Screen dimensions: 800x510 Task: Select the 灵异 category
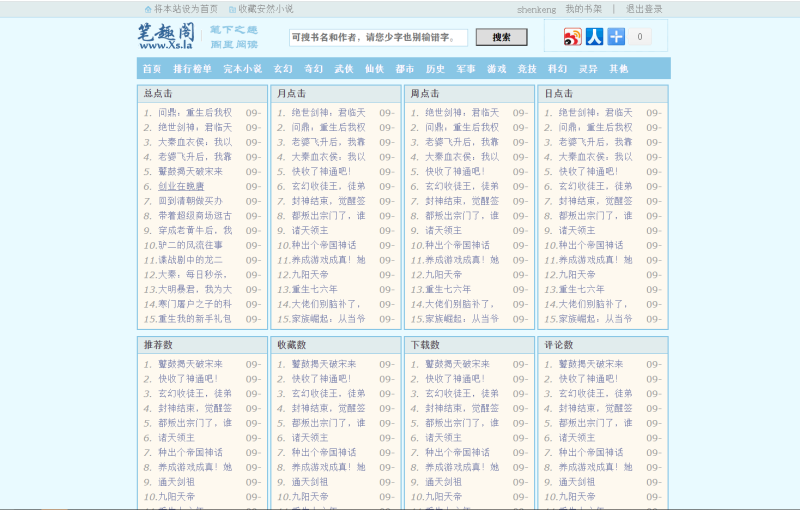click(x=588, y=69)
